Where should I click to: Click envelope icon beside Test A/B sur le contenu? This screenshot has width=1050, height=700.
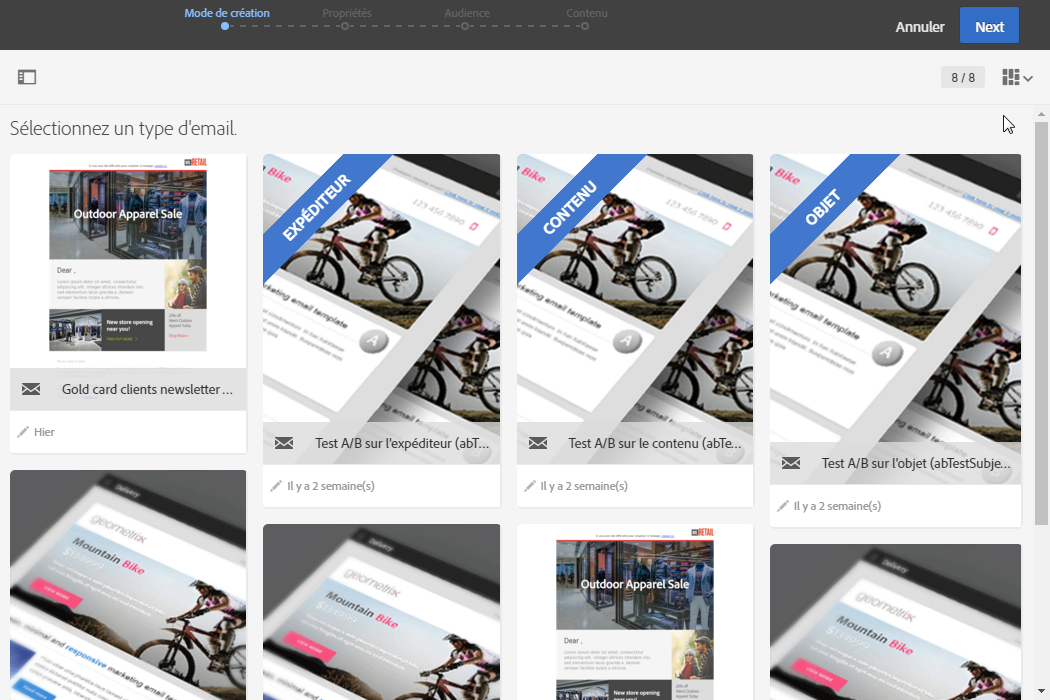pos(538,443)
